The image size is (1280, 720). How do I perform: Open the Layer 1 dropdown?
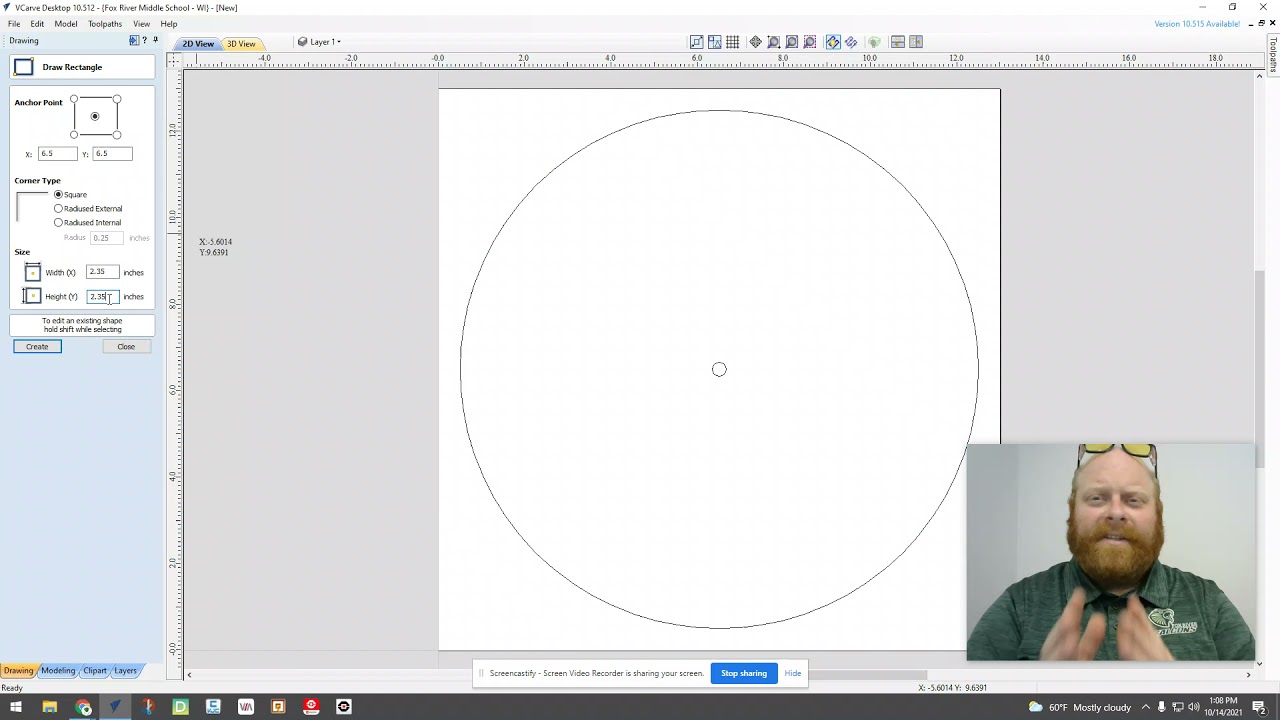pos(320,42)
